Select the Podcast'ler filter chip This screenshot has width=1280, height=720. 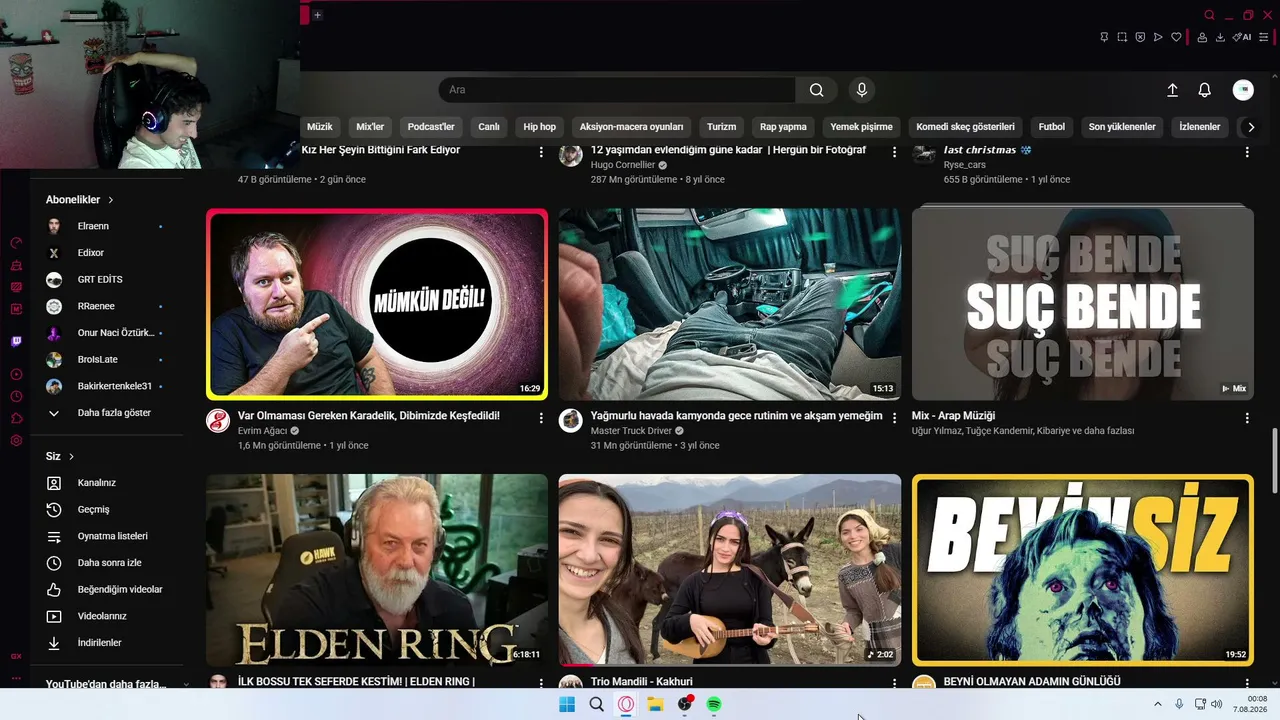[431, 127]
